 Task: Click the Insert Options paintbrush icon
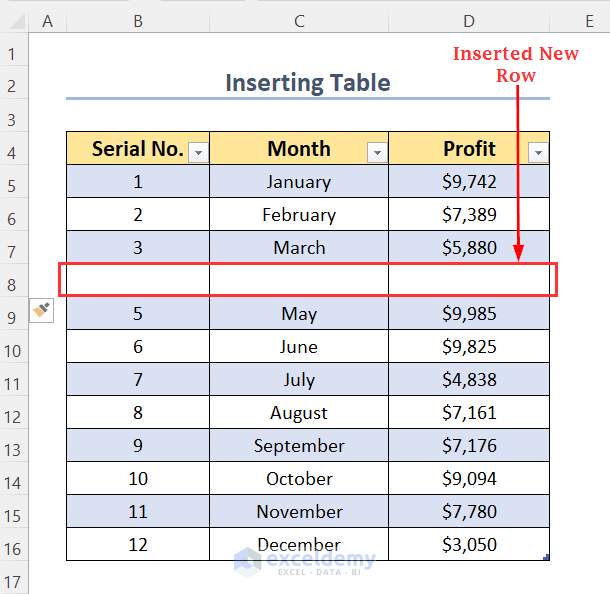(41, 310)
